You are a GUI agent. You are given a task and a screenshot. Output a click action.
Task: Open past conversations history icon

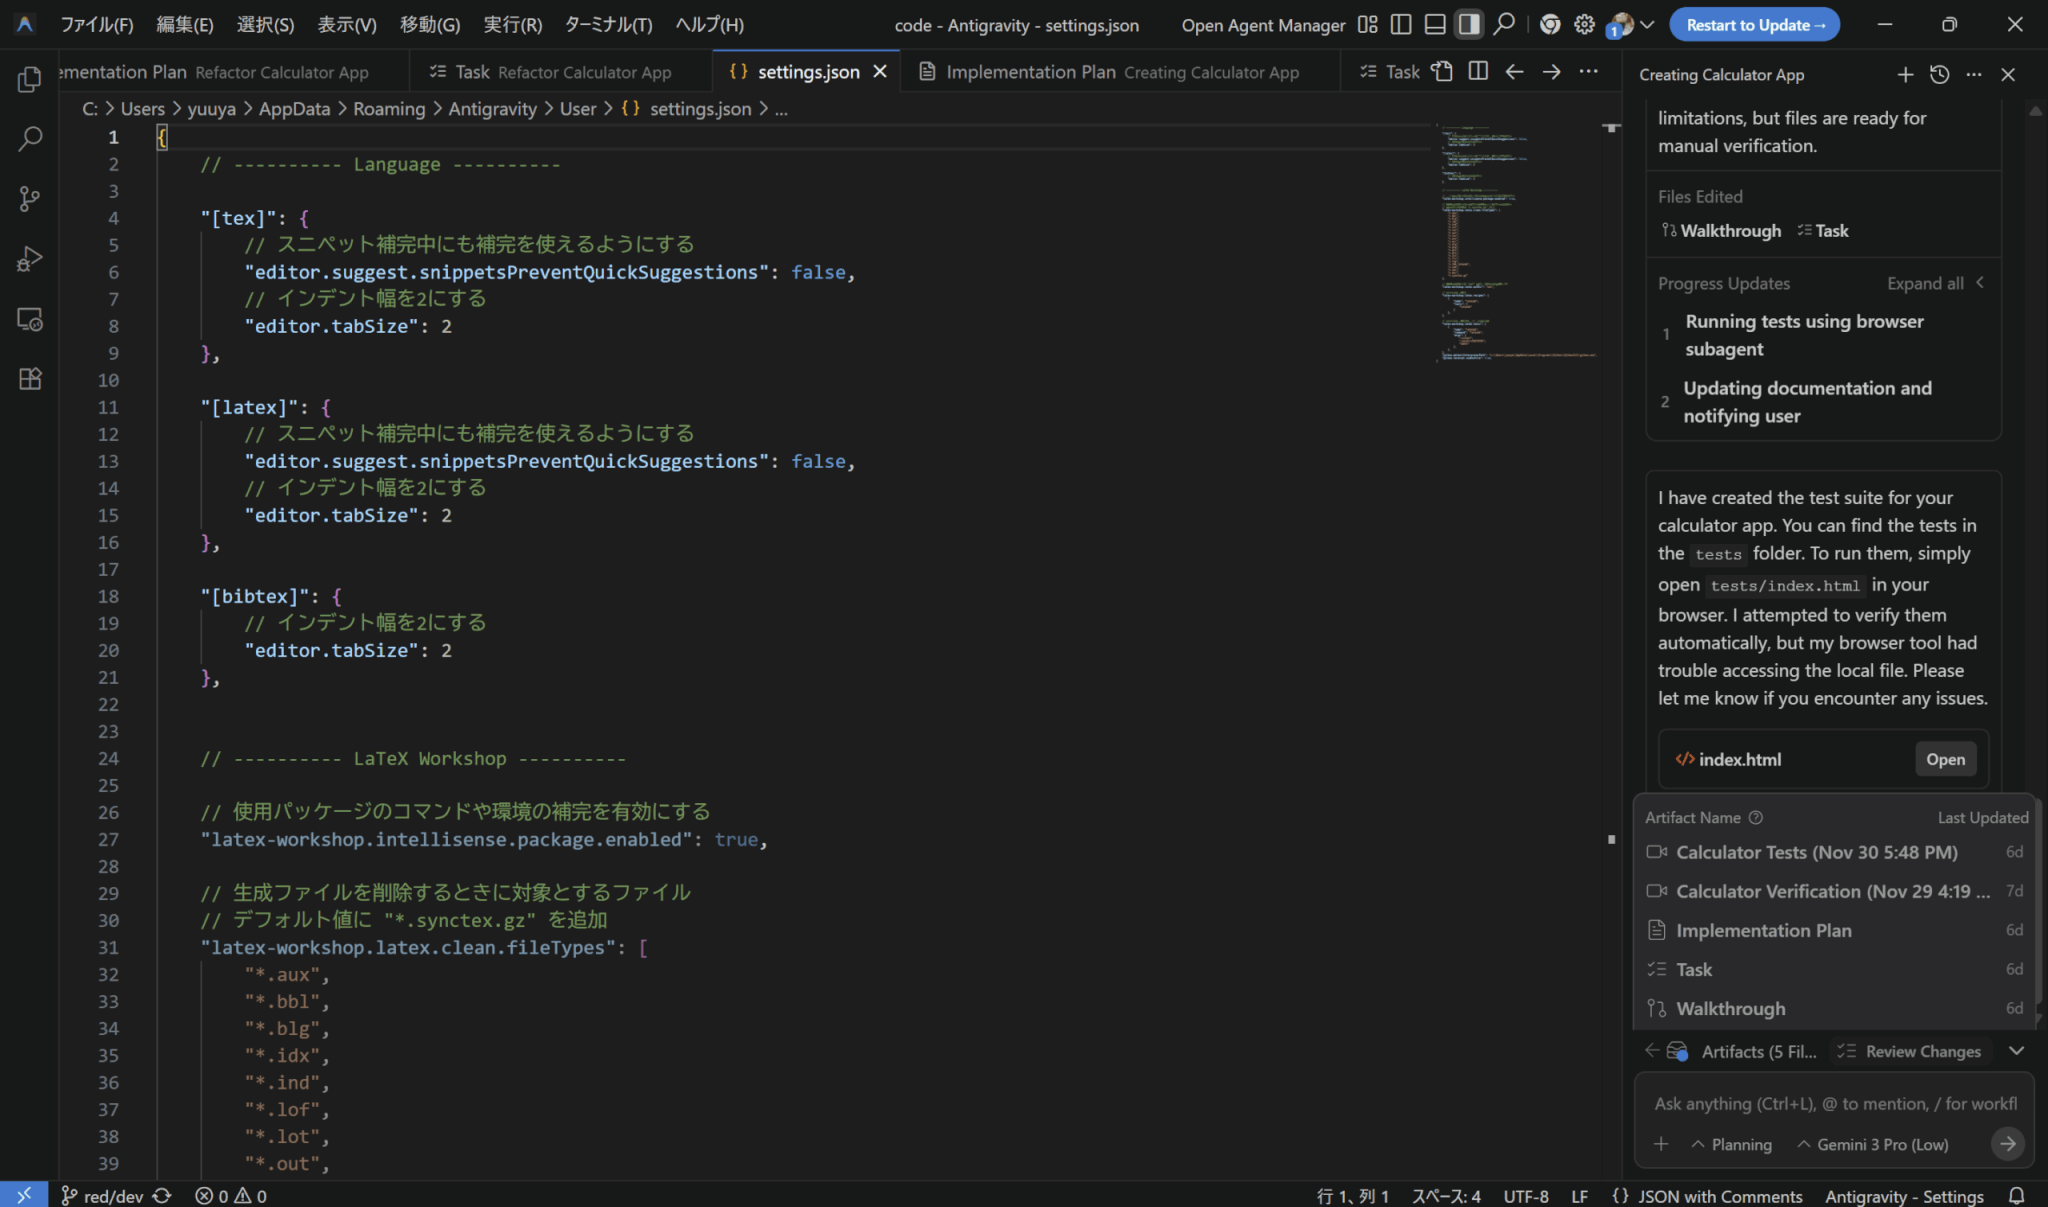(1939, 74)
